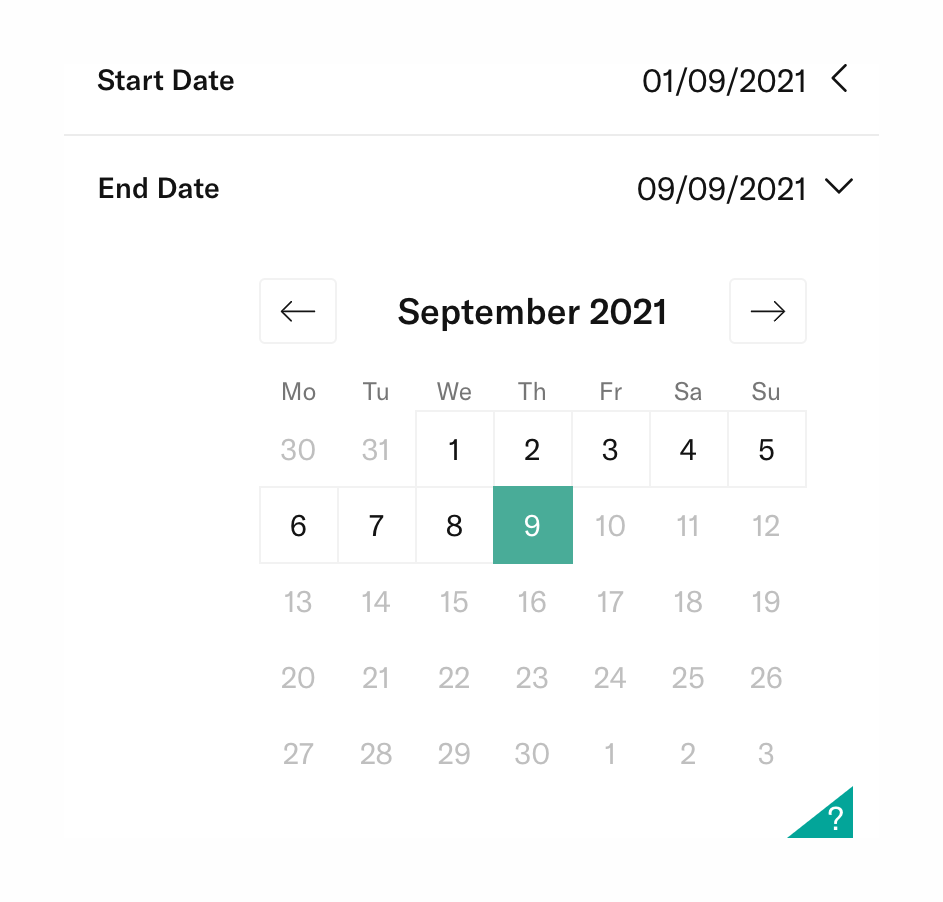Click the date 09/09/2021 text
943x902 pixels.
point(722,188)
